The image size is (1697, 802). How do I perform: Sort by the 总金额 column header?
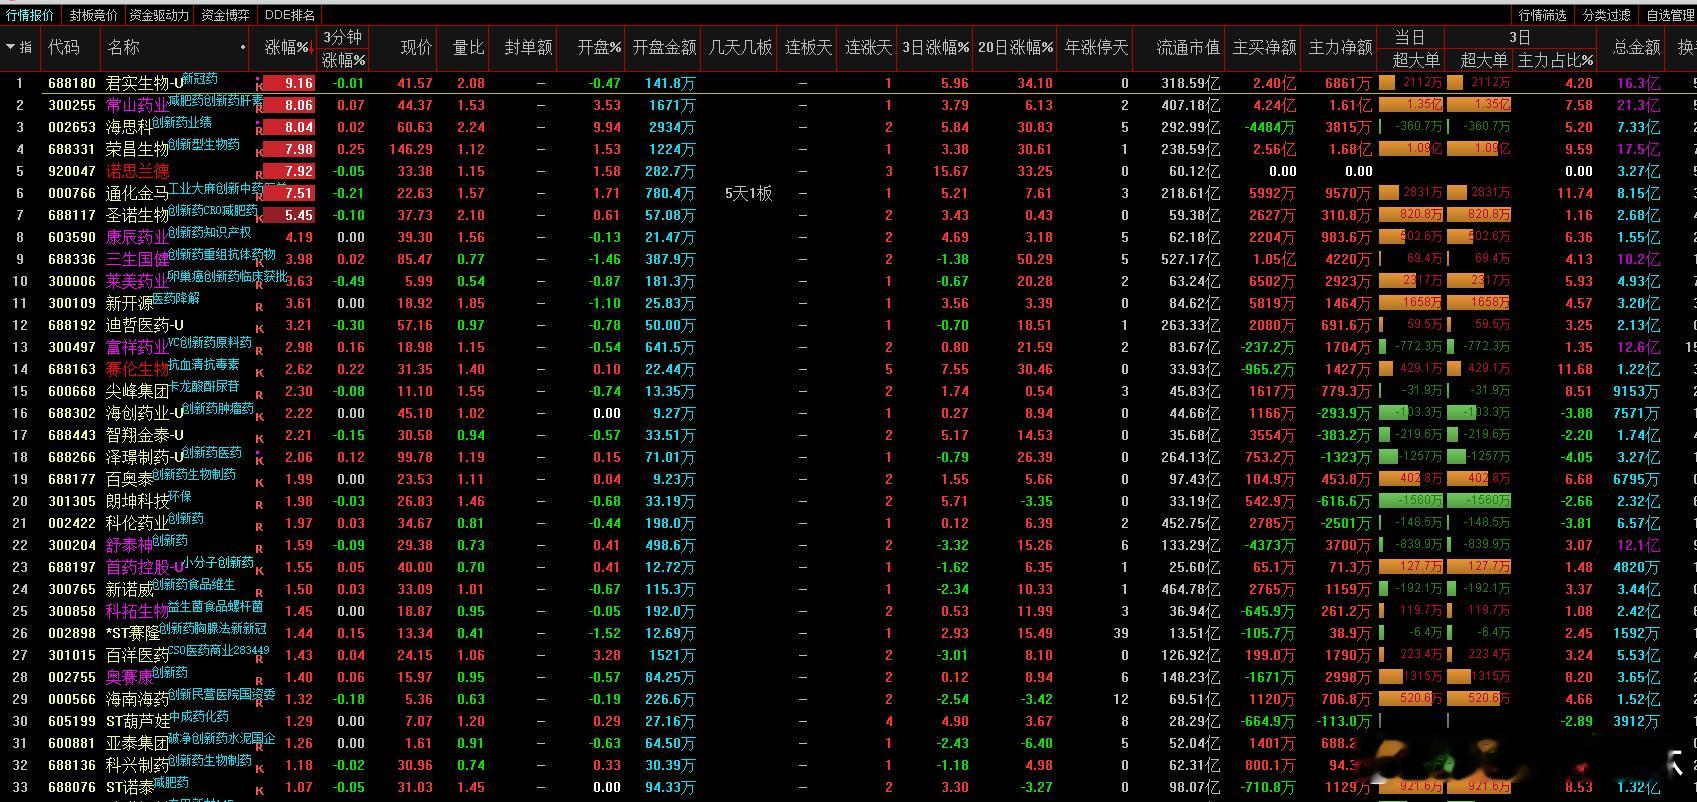click(1636, 47)
